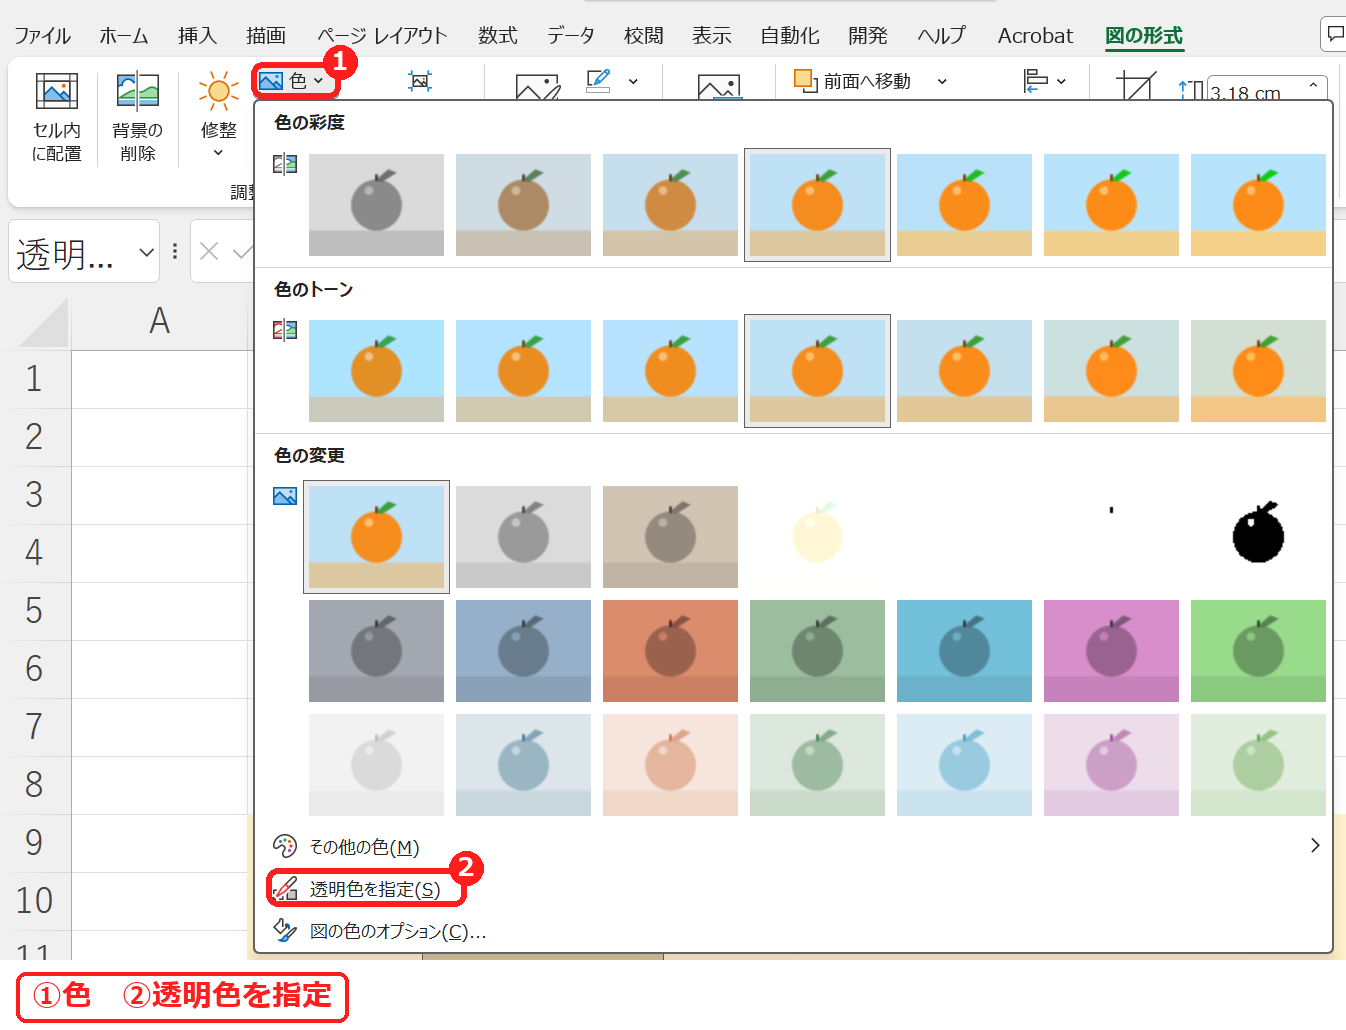Cancel entry with the formula bar X

(209, 251)
